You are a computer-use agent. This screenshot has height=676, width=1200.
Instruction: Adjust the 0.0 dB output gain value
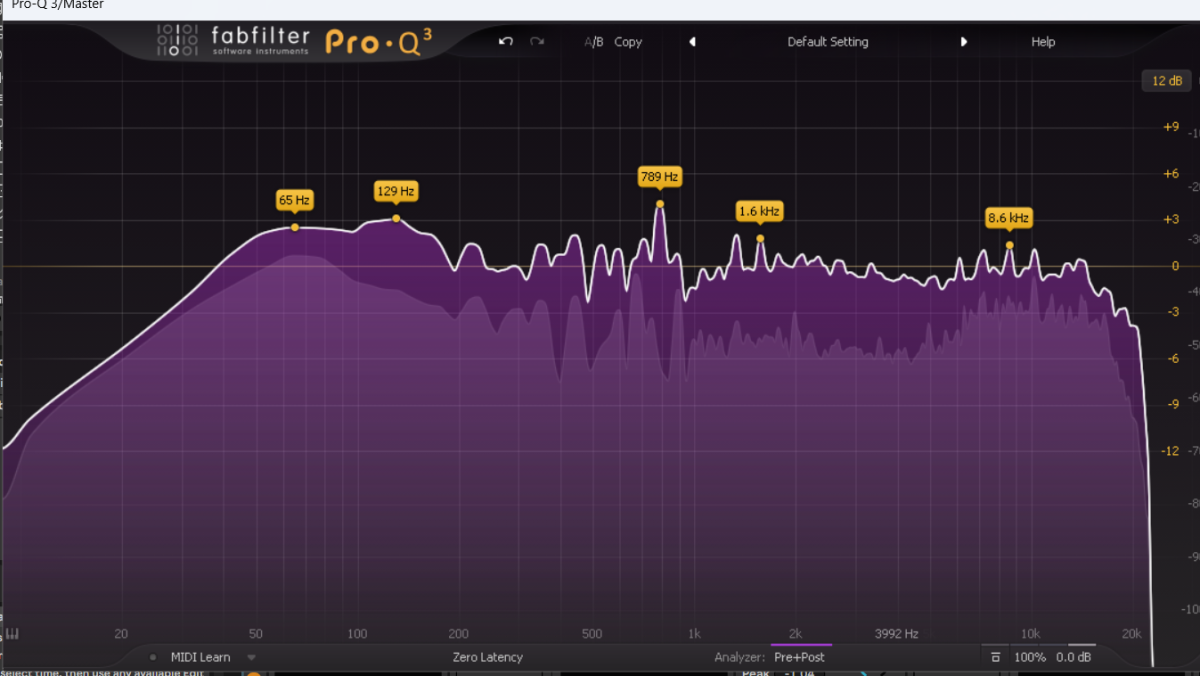[1074, 657]
